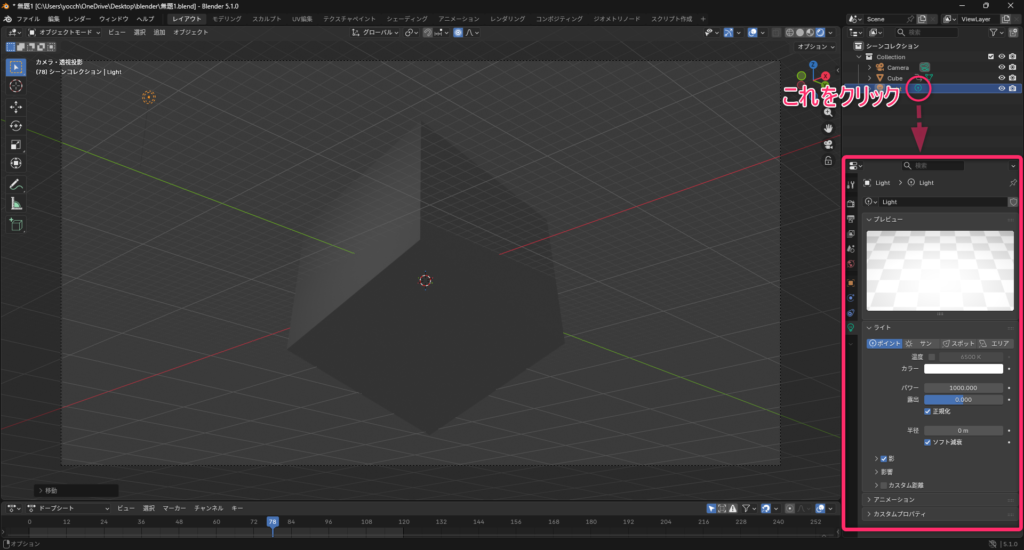Open the オブジェクトモード dropdown
This screenshot has width=1024, height=550.
click(64, 33)
